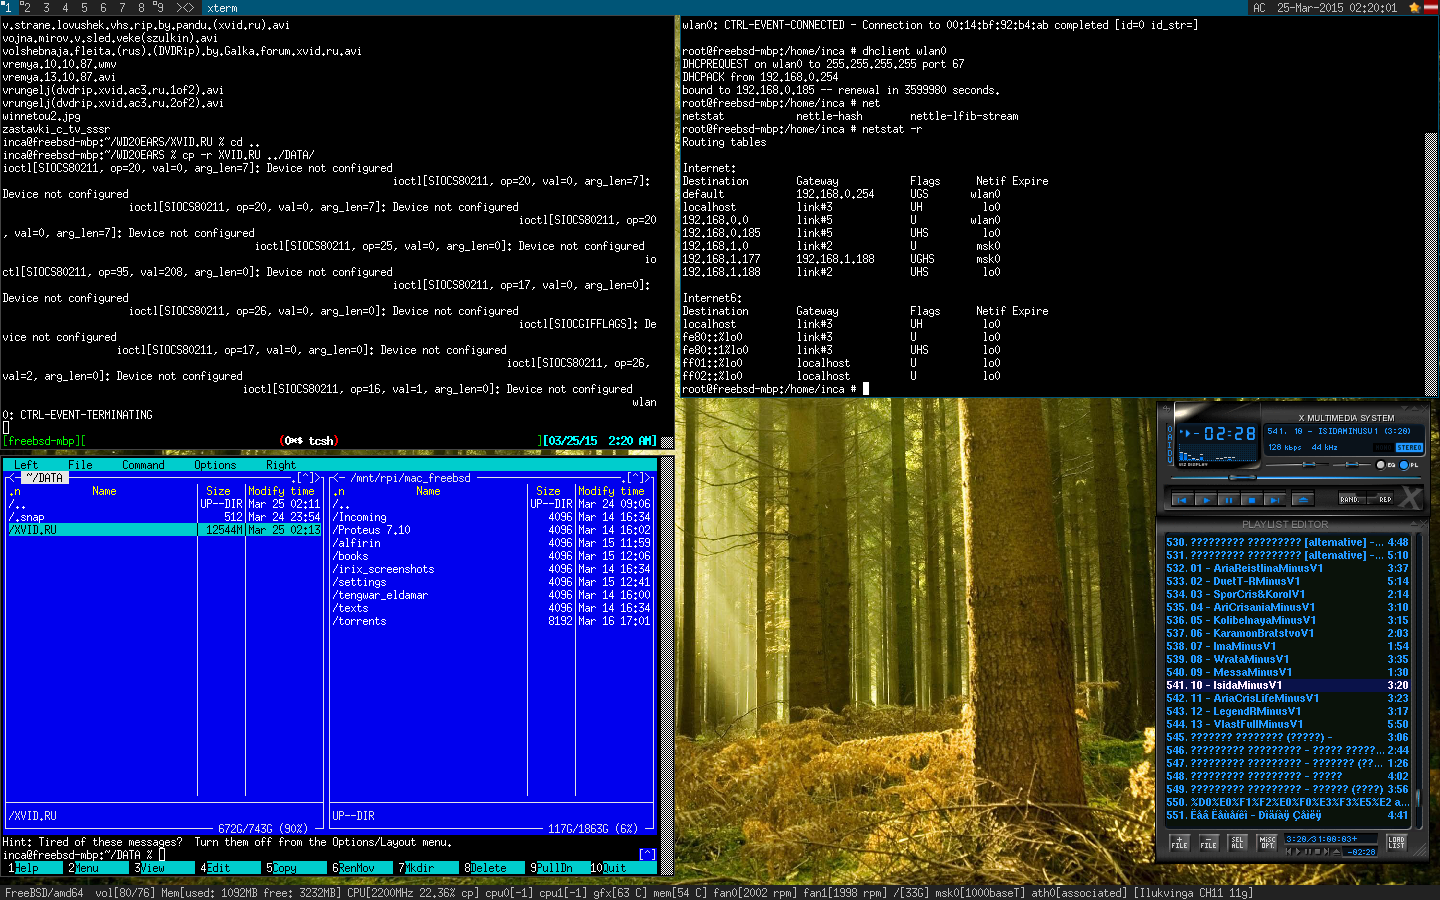Click the XMMS eject/open file button
The height and width of the screenshot is (900, 1440).
[1303, 500]
